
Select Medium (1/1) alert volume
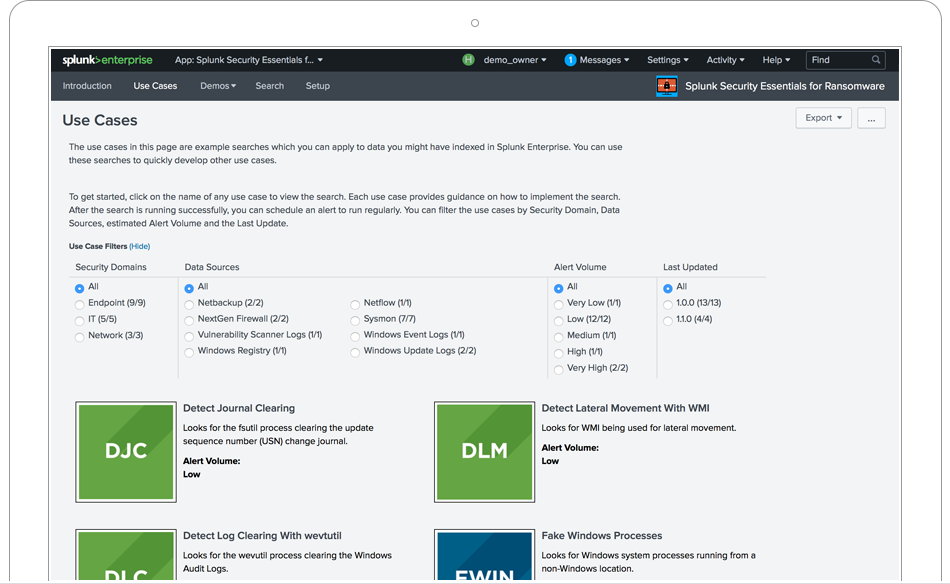point(559,337)
